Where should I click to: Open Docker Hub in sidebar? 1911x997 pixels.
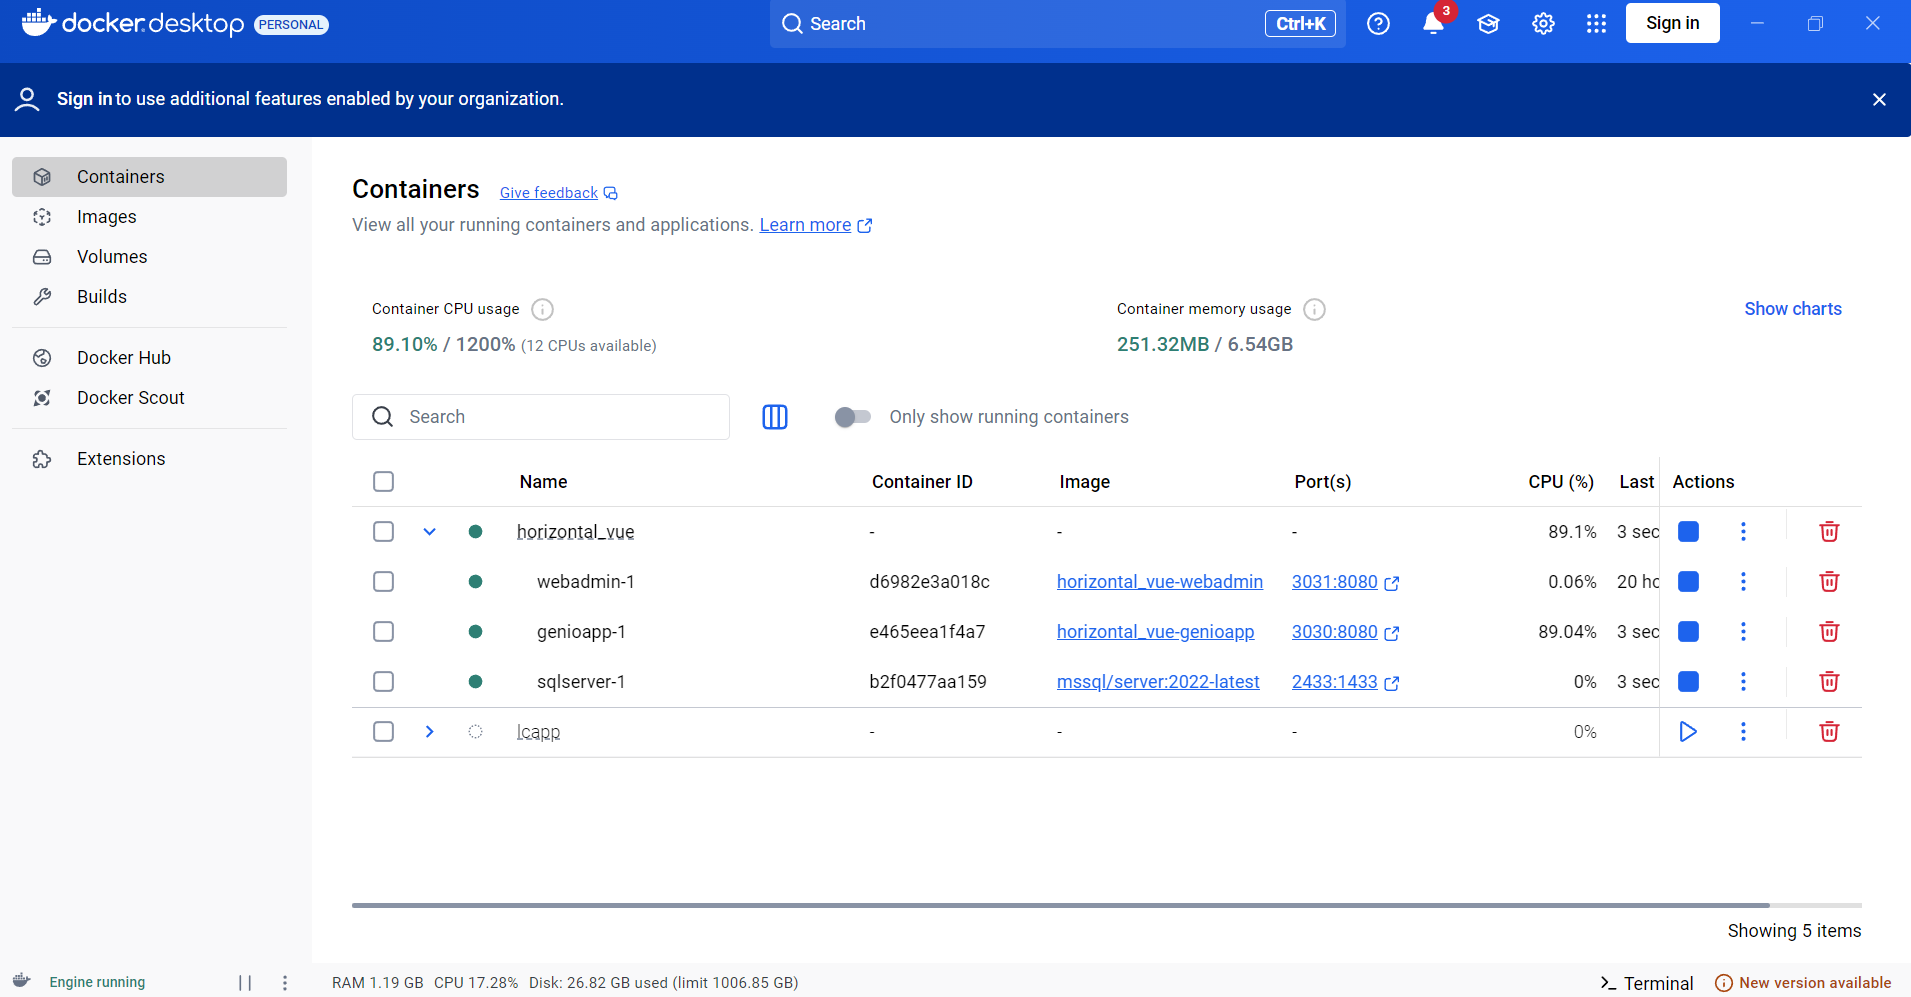tap(149, 358)
